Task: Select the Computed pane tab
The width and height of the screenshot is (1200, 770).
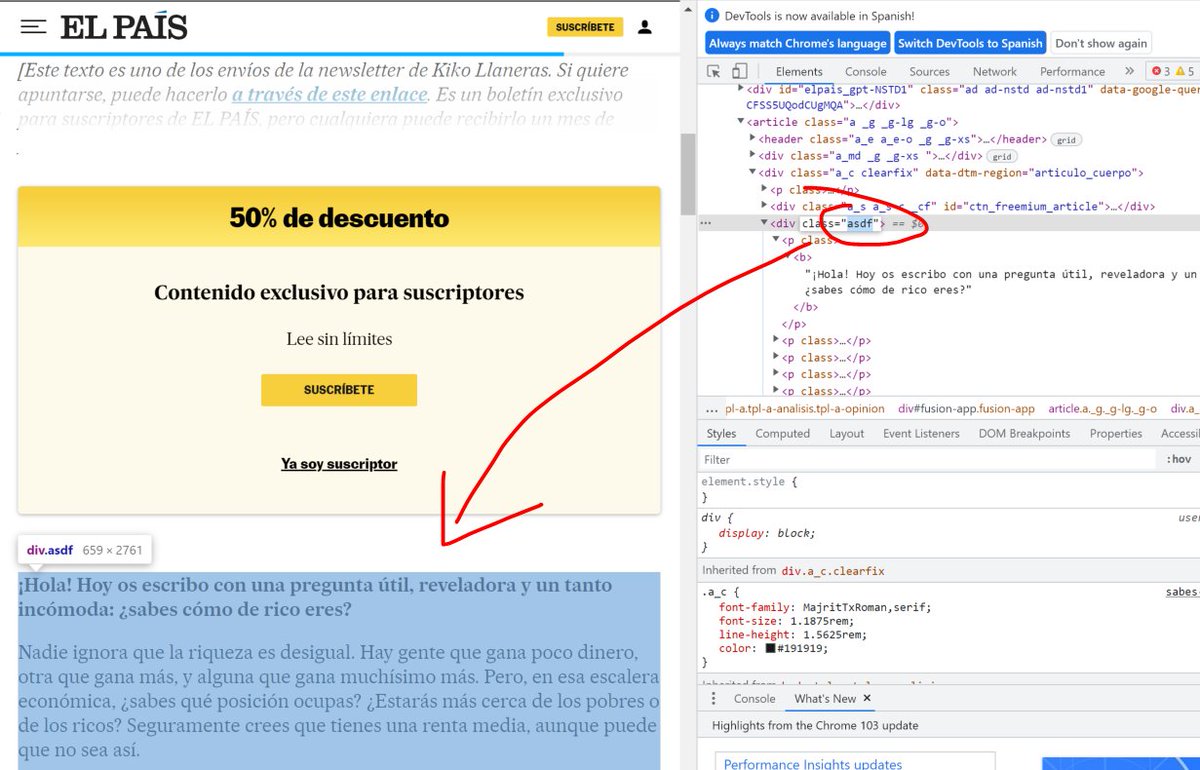Action: click(782, 433)
